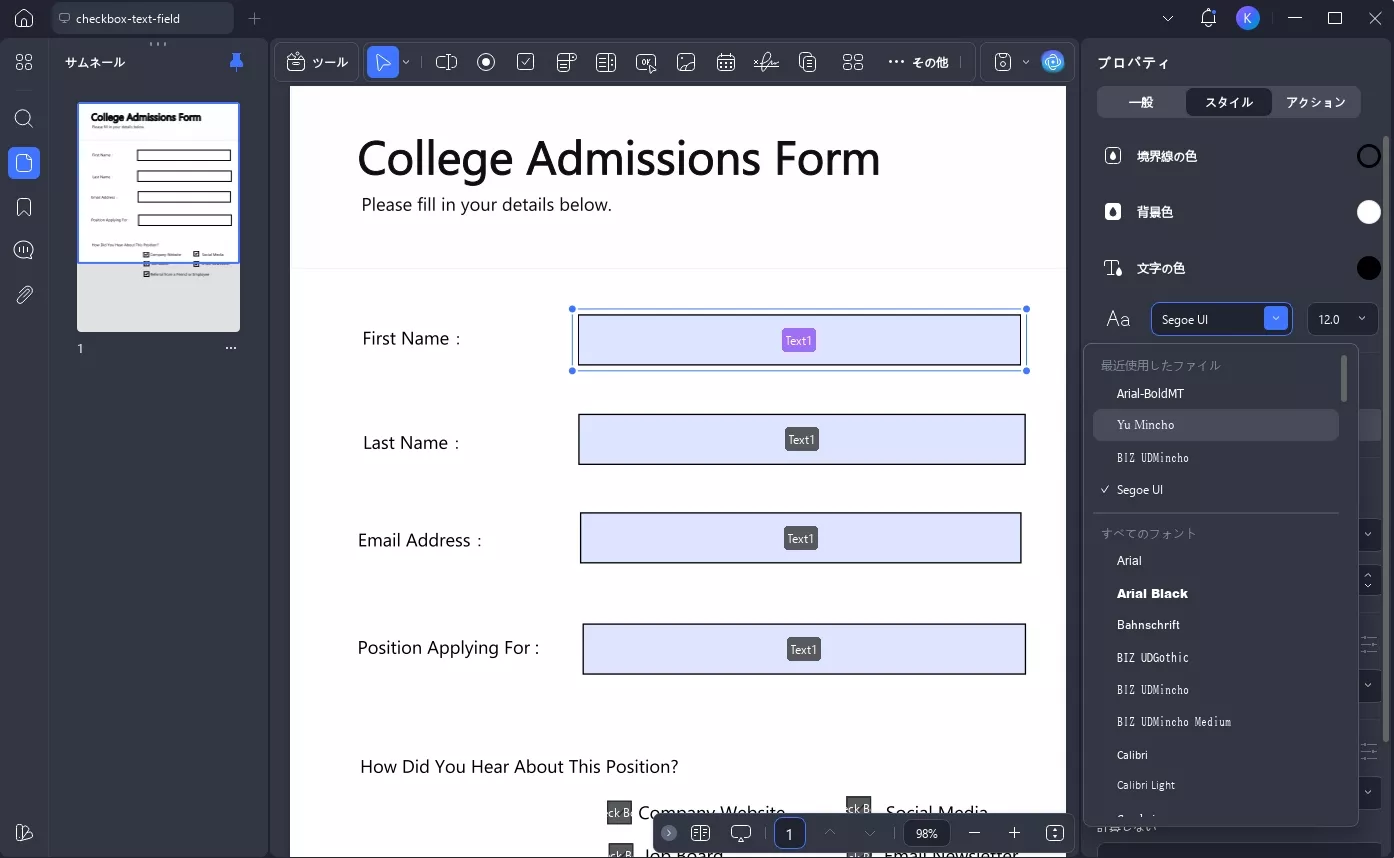Viewport: 1394px width, 858px height.
Task: Go to the home screen icon
Action: [x=24, y=18]
